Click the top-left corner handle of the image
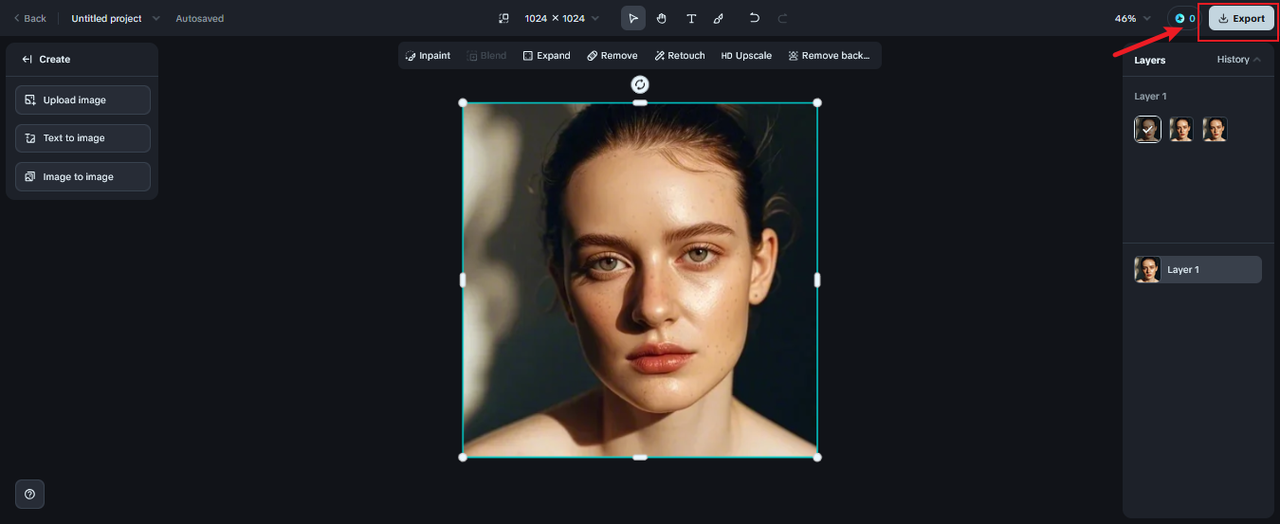1280x524 pixels. click(462, 102)
